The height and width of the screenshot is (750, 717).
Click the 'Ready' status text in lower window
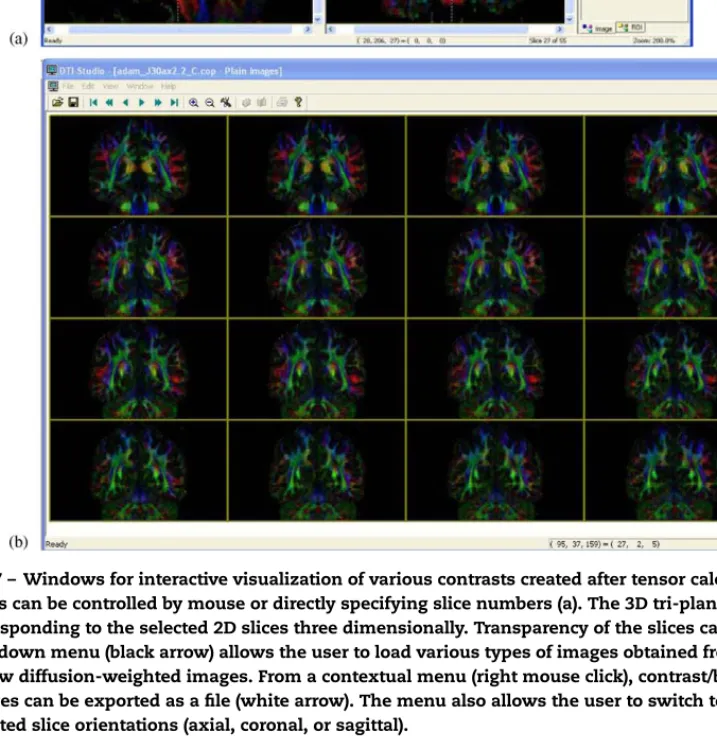pyautogui.click(x=56, y=544)
